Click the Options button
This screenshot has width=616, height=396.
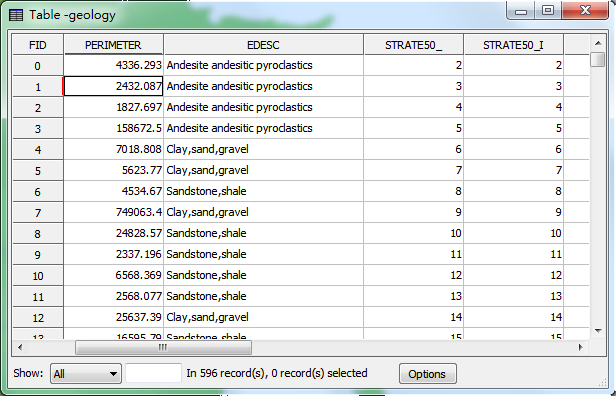pyautogui.click(x=428, y=374)
